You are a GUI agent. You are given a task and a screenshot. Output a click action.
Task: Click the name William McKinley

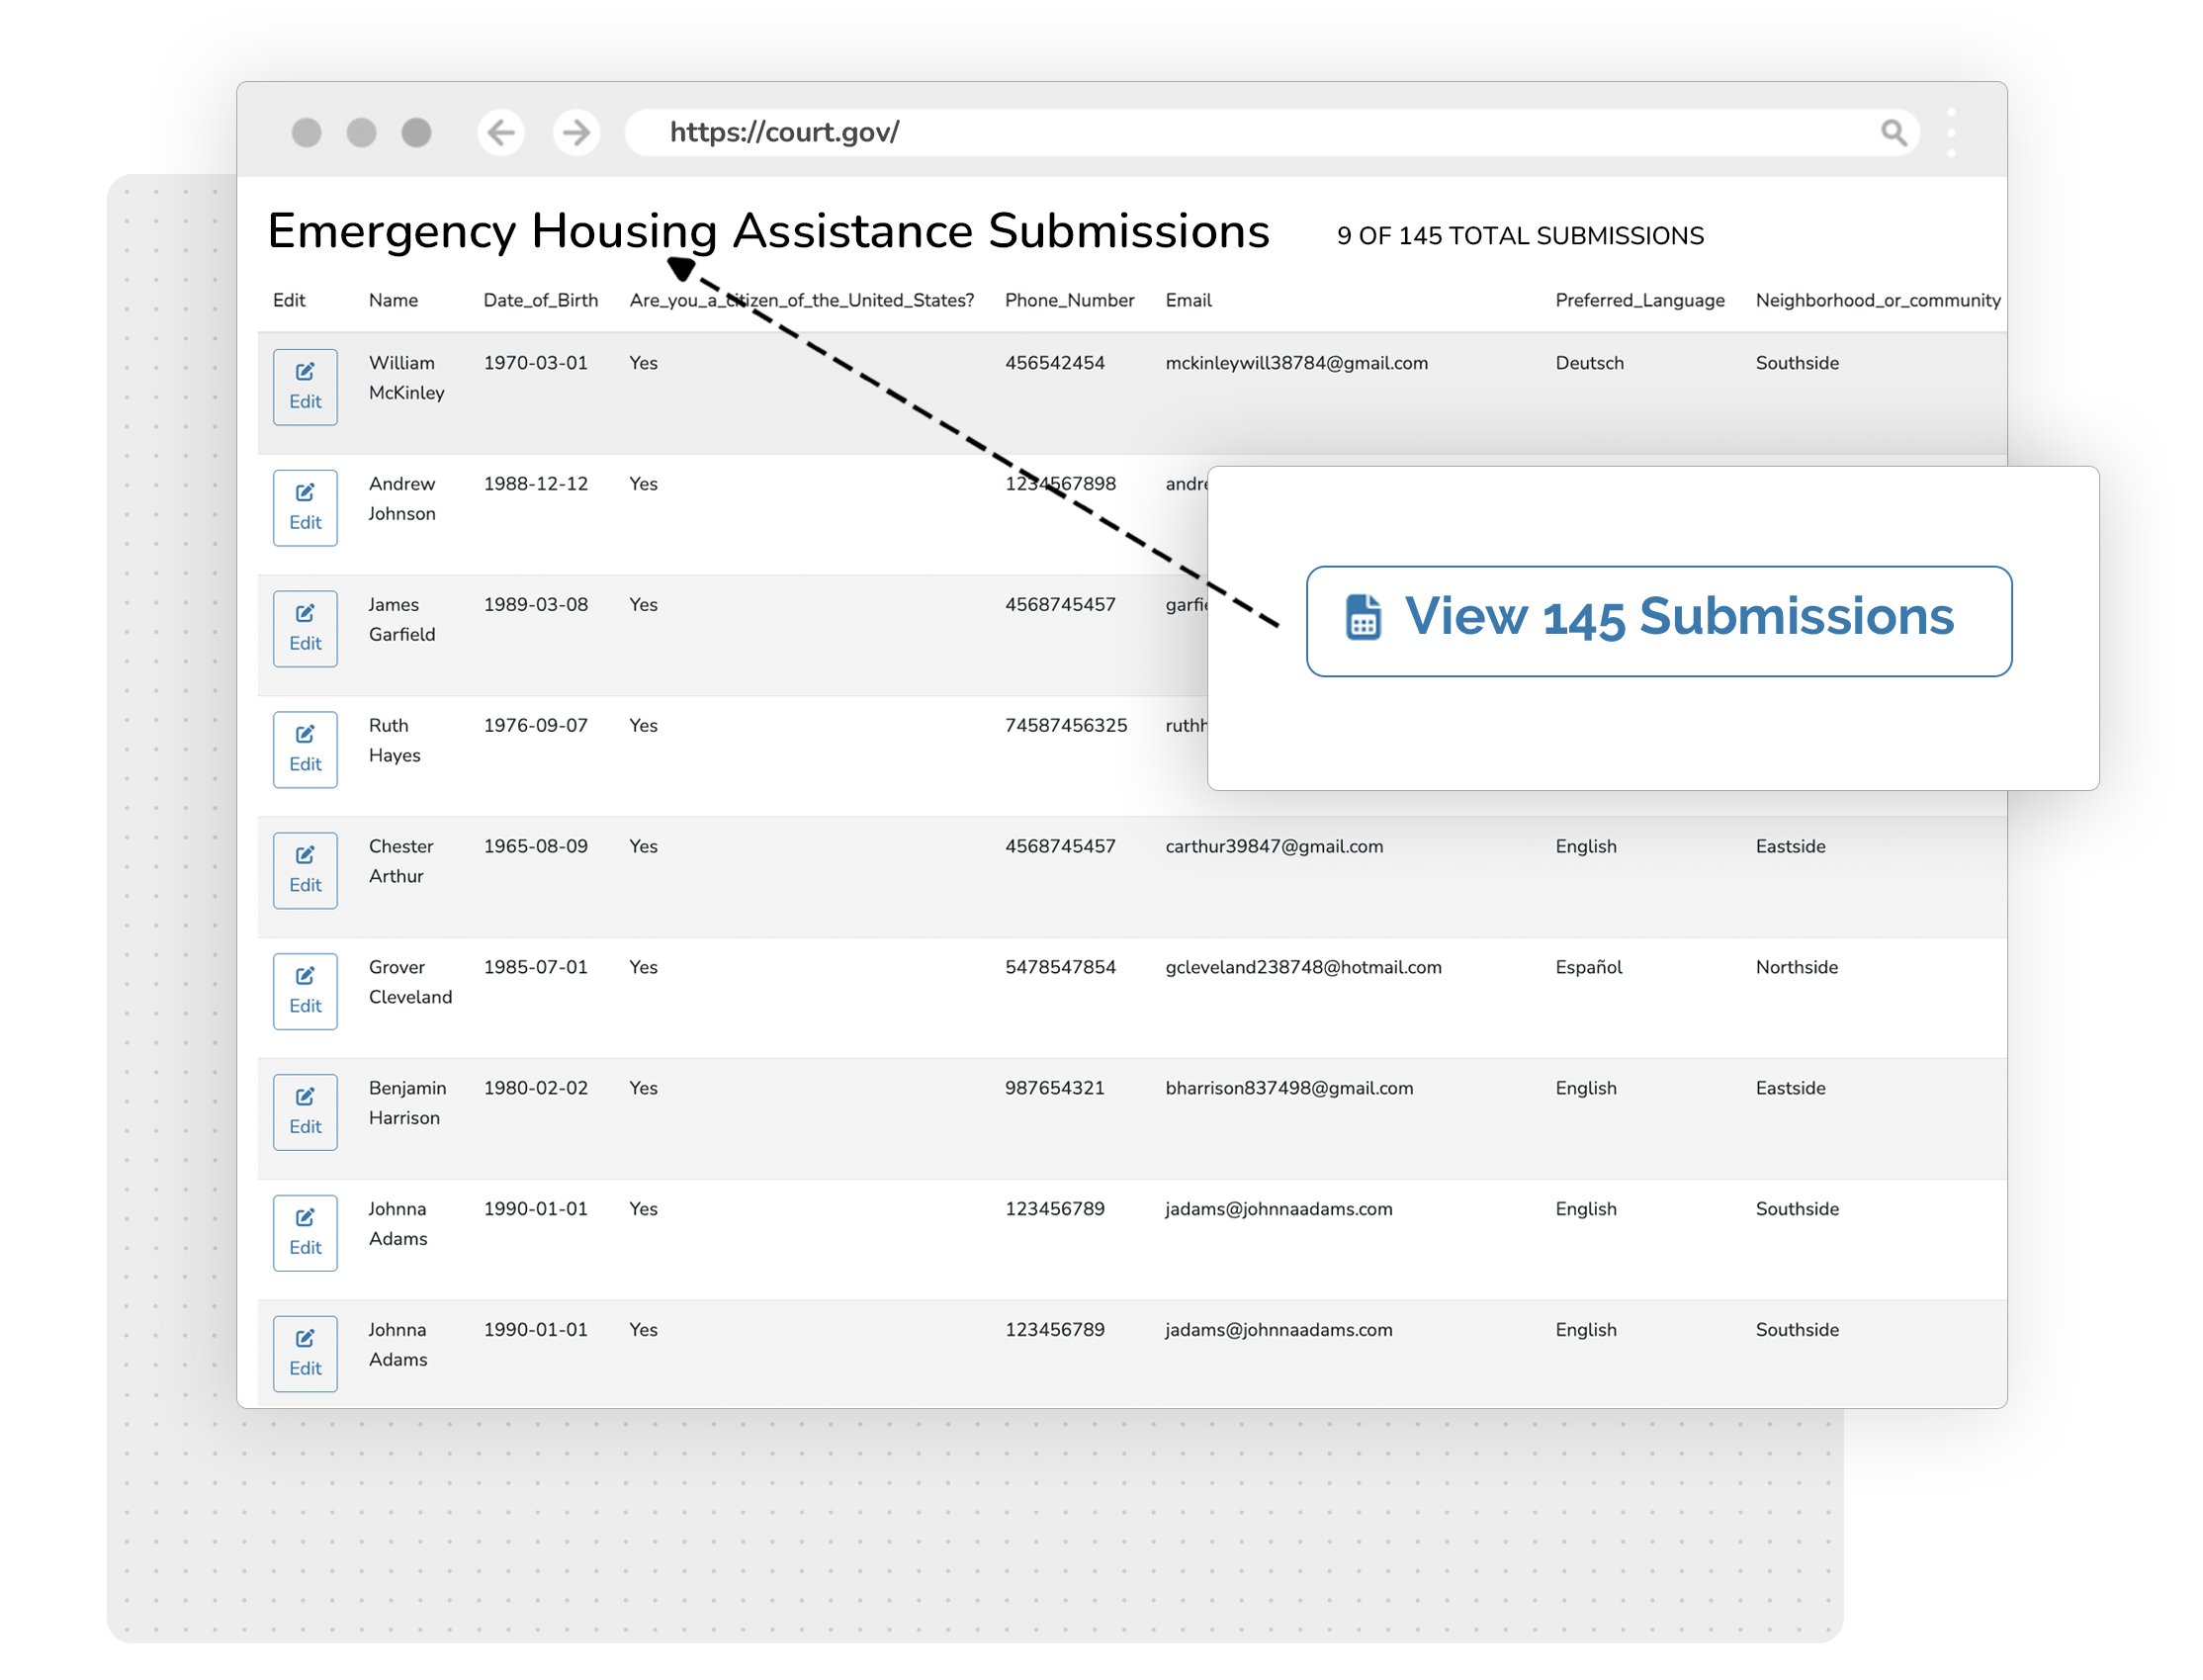[406, 378]
